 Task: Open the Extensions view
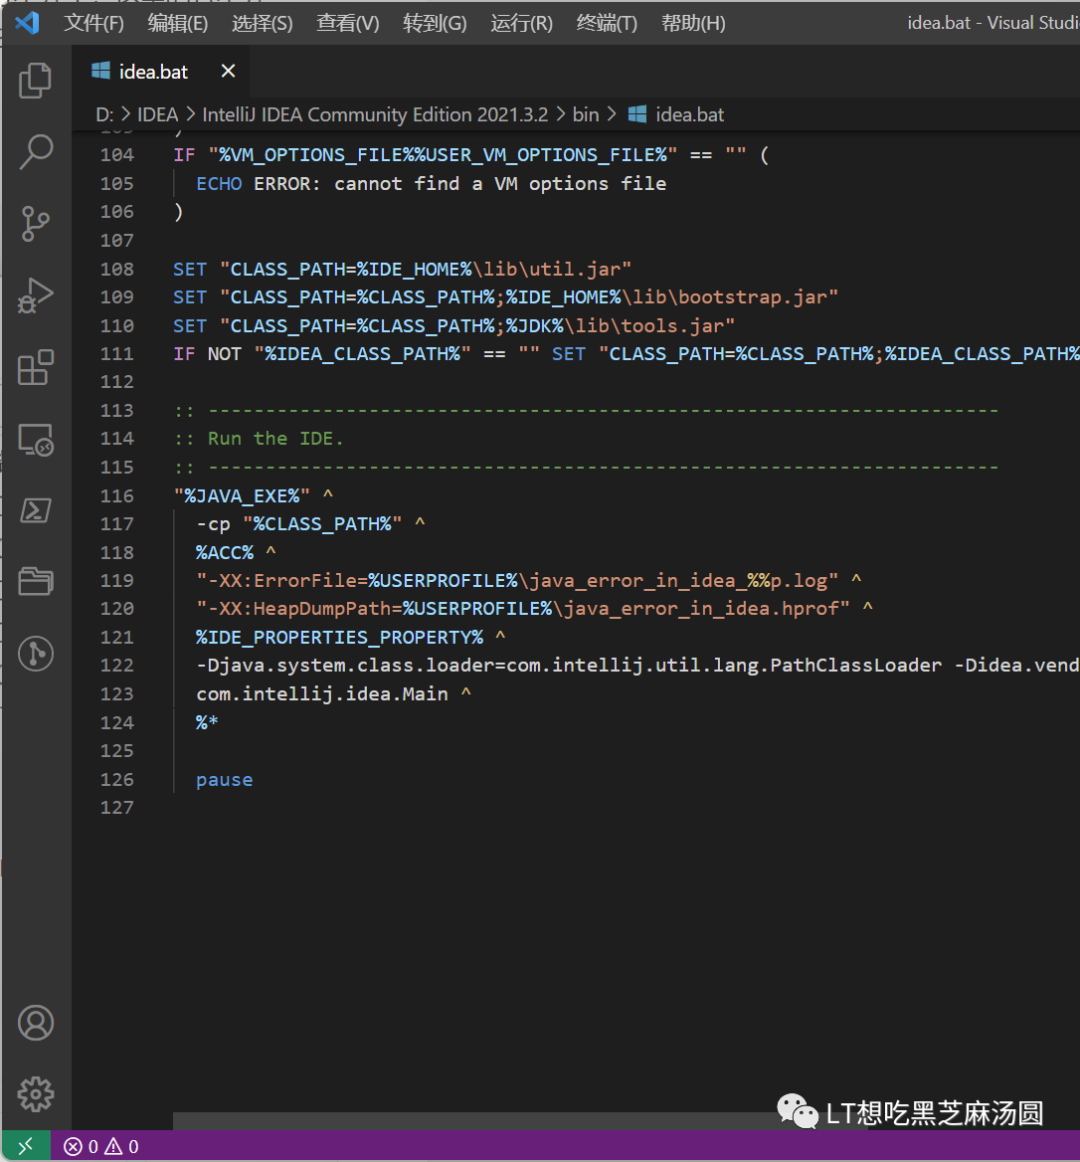point(36,367)
